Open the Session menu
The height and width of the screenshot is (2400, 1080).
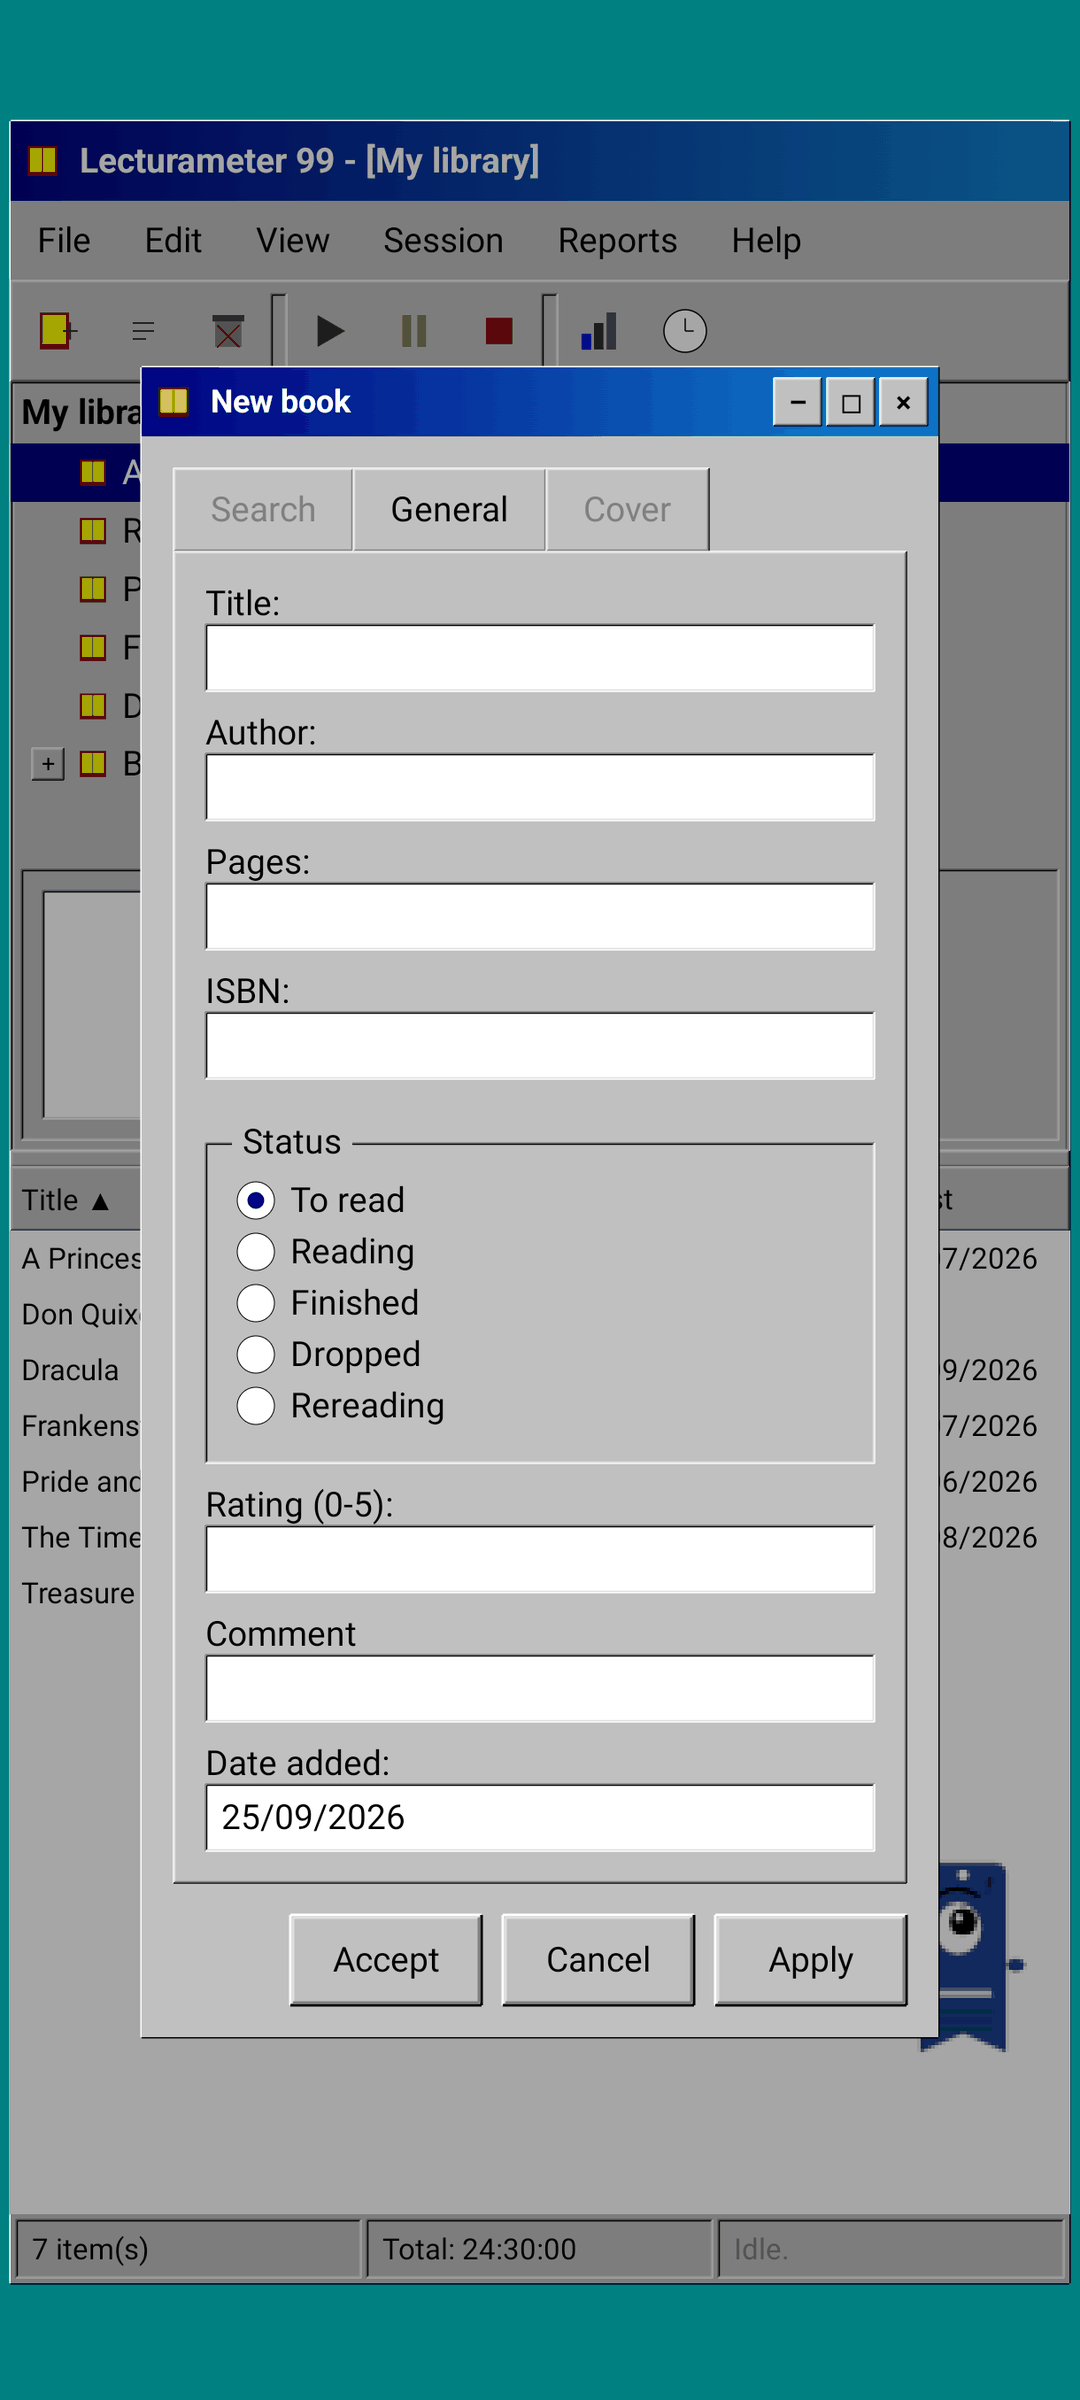(443, 241)
